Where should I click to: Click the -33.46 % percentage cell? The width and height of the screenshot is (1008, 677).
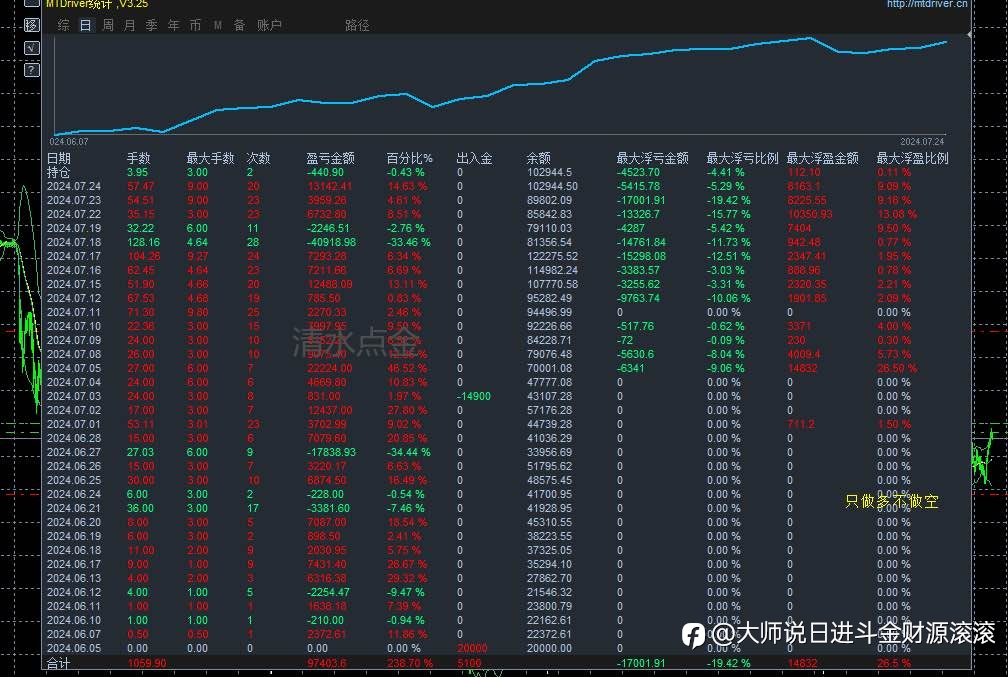[408, 242]
